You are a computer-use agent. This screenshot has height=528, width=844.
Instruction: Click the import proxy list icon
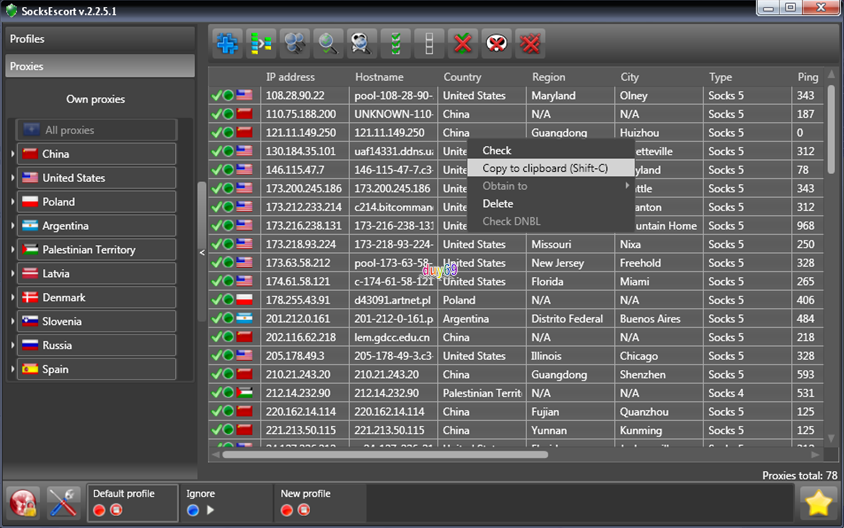point(261,43)
